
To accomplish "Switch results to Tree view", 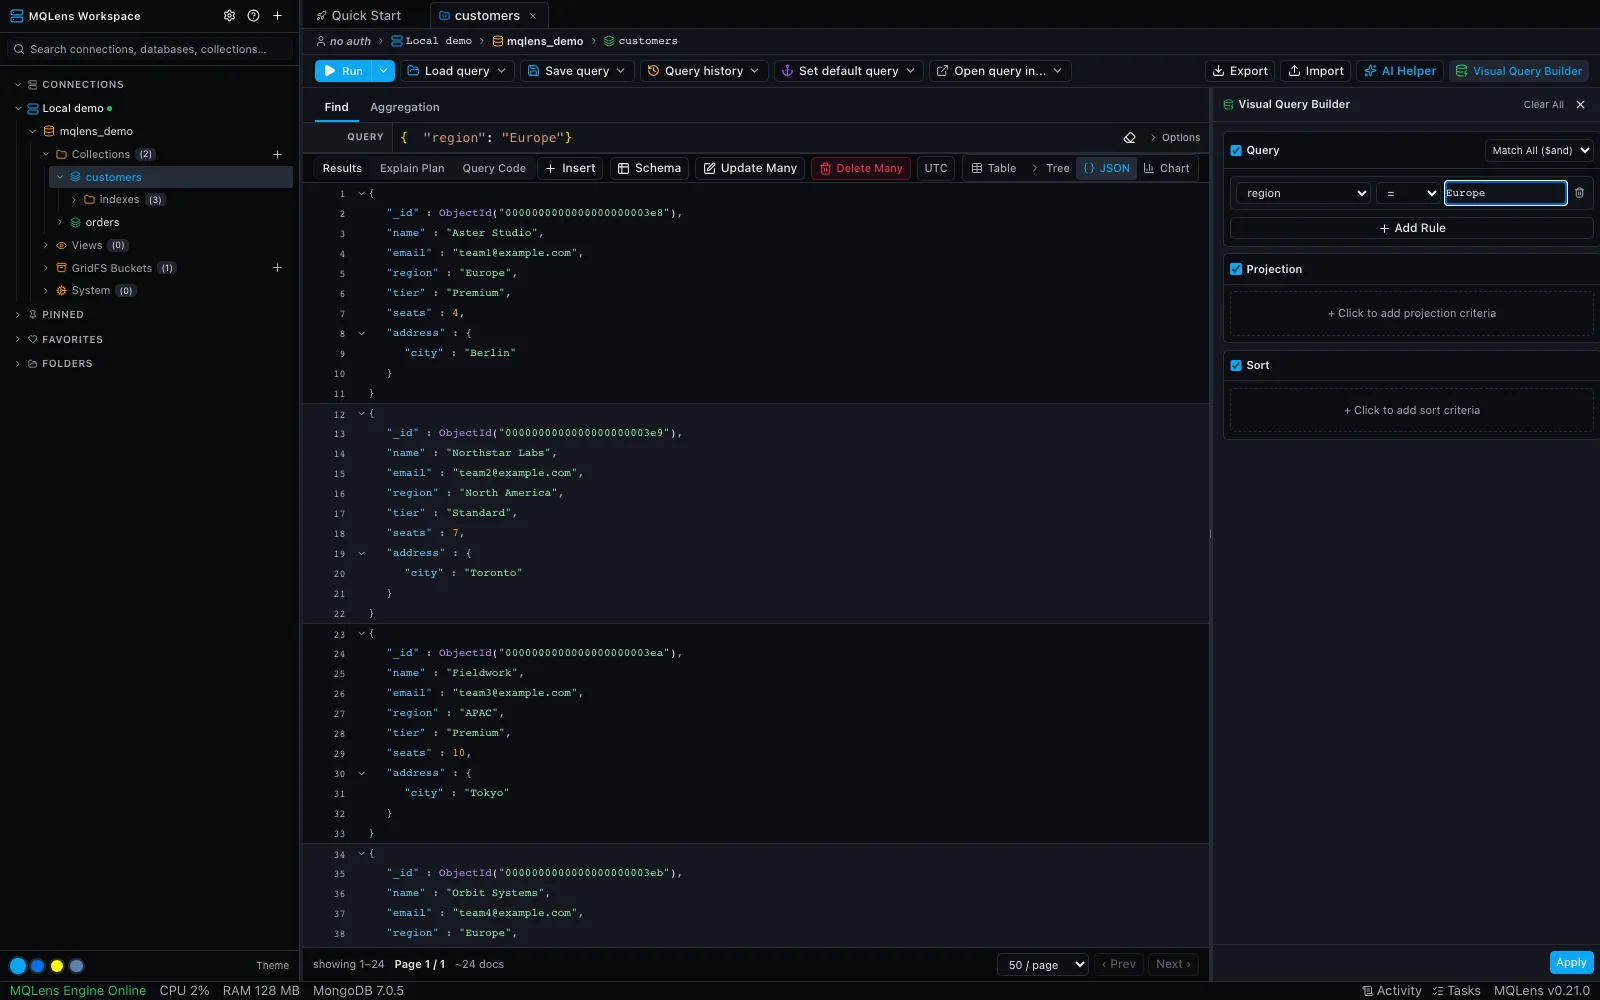I will click(1050, 168).
